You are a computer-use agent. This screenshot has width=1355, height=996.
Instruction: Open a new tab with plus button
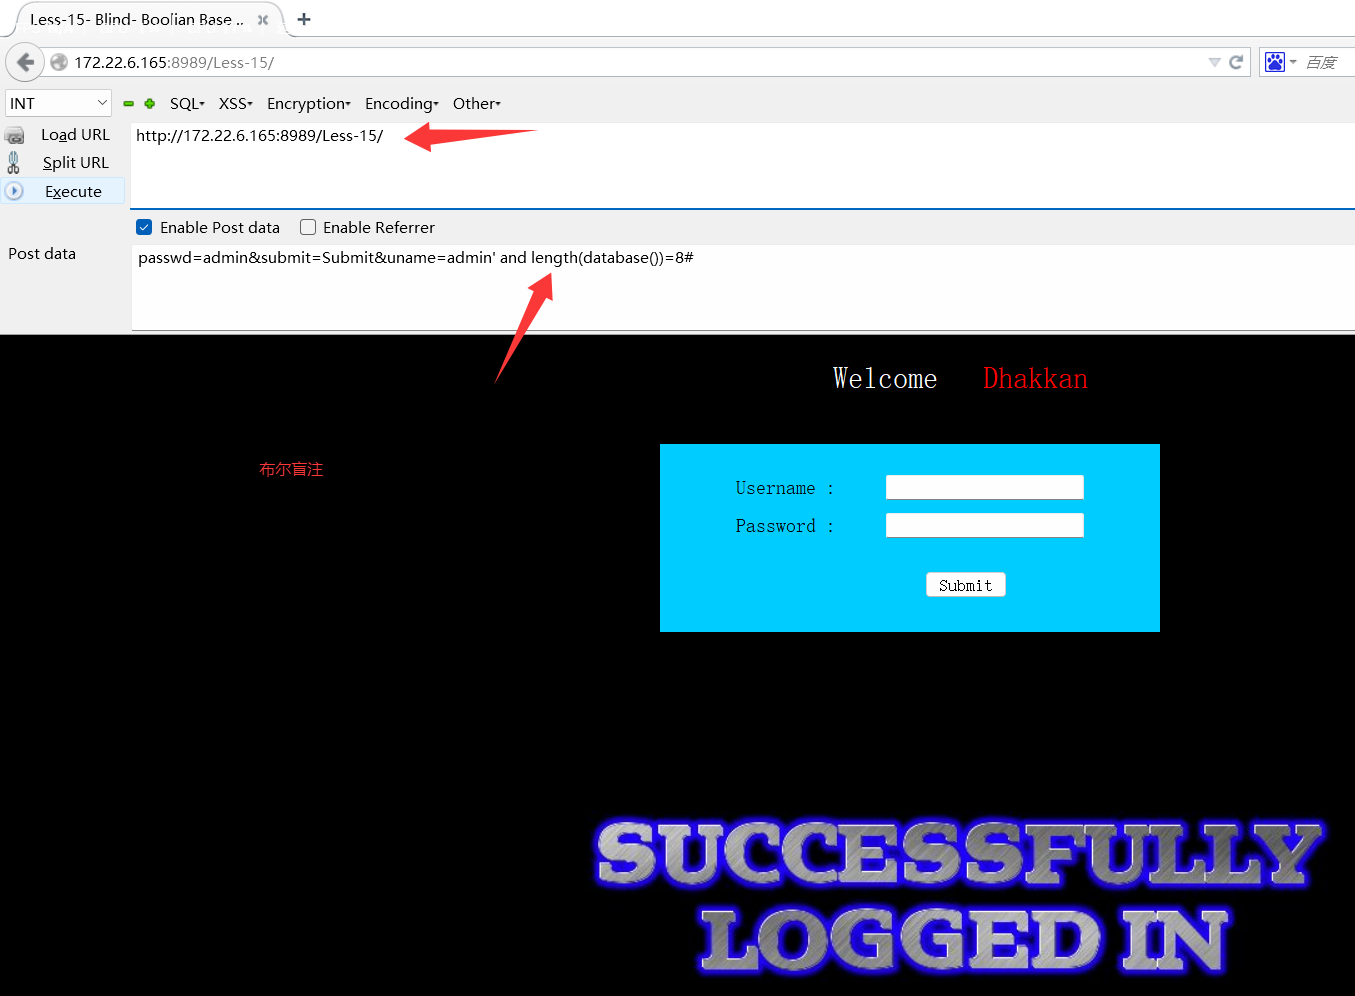pos(304,19)
